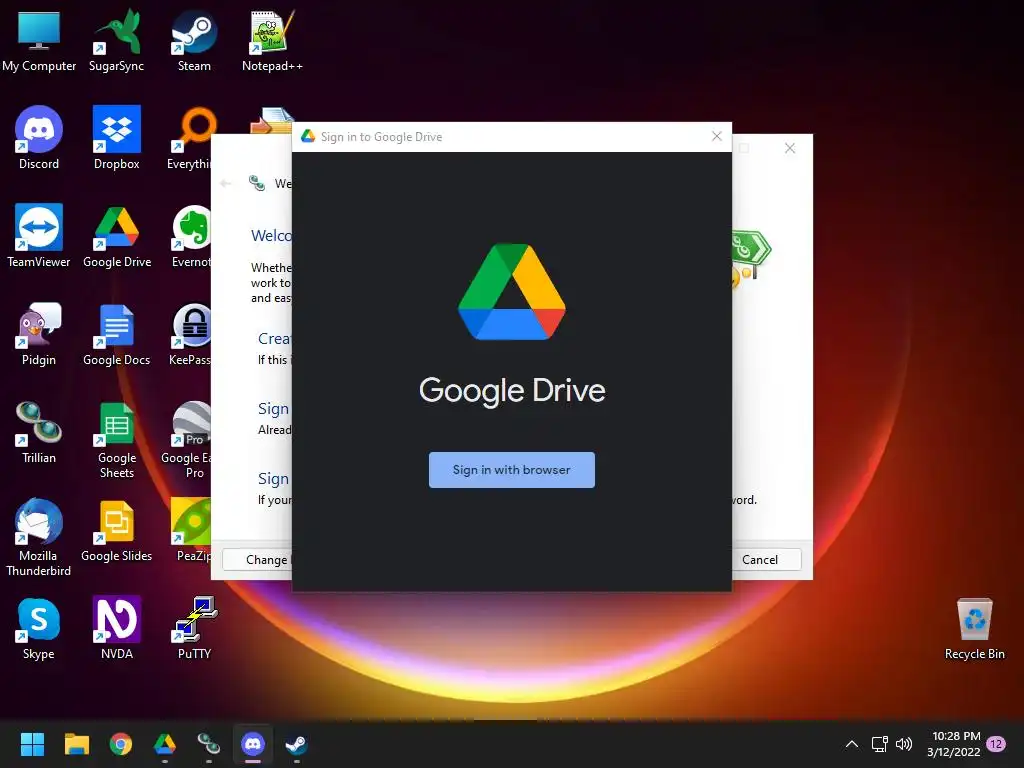1024x768 pixels.
Task: Switch to Steam on the taskbar
Action: pyautogui.click(x=296, y=744)
